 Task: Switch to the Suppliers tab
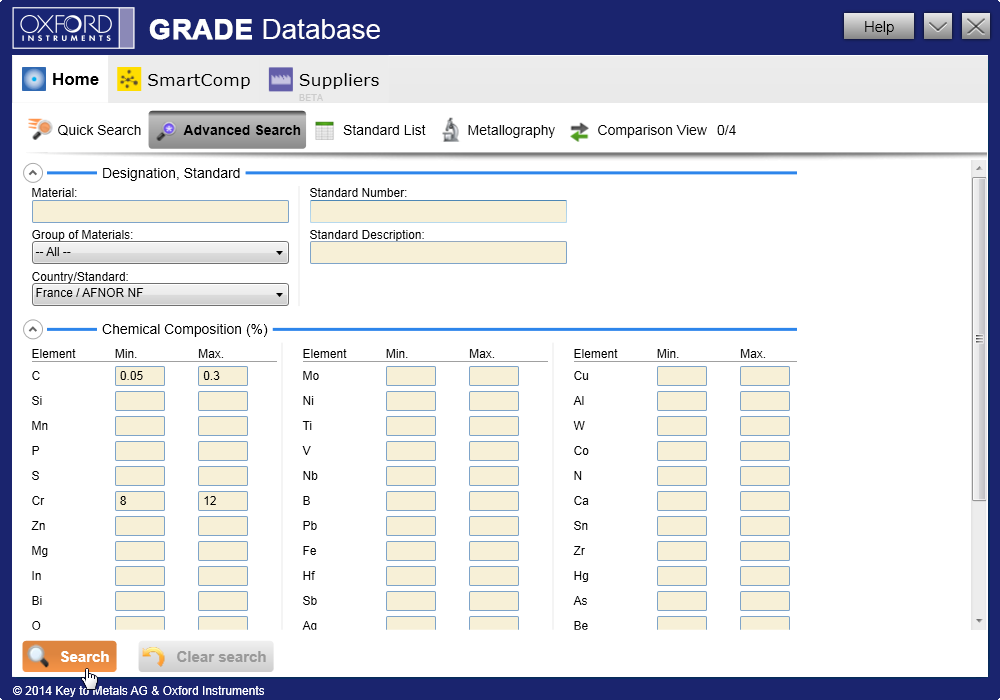(x=324, y=79)
